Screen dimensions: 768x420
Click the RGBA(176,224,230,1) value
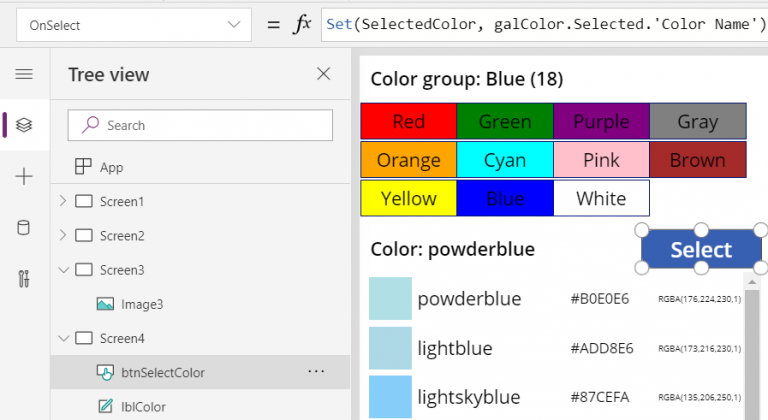click(699, 299)
